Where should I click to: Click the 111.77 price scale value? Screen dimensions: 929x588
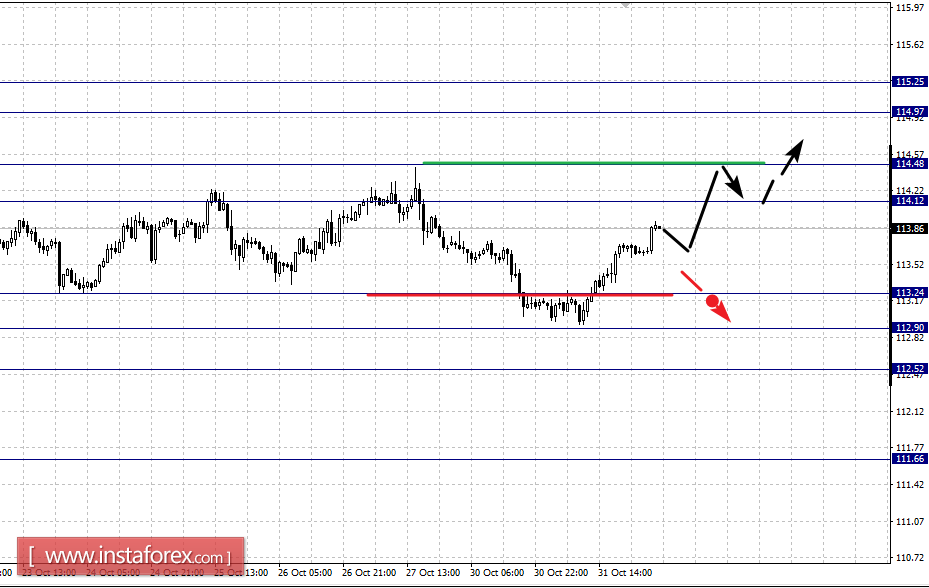(x=910, y=448)
